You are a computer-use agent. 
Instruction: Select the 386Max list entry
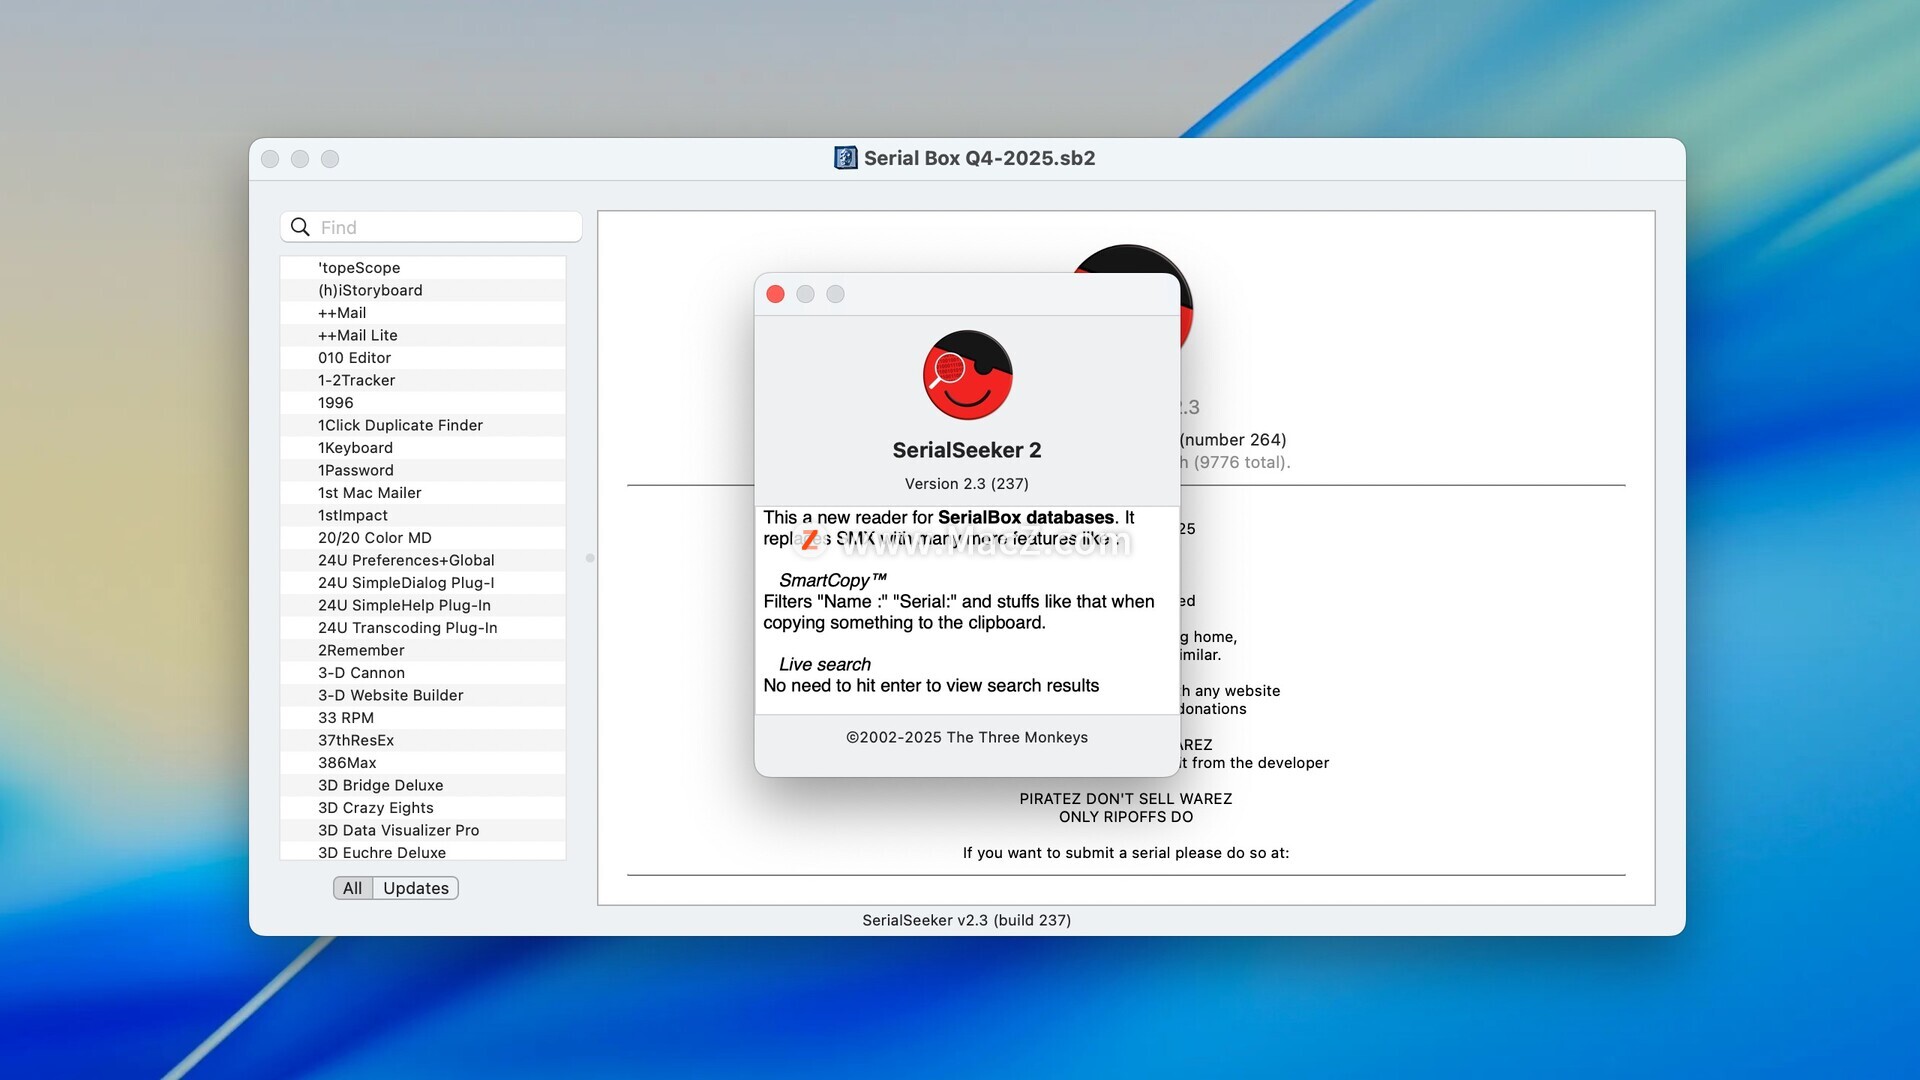point(347,763)
